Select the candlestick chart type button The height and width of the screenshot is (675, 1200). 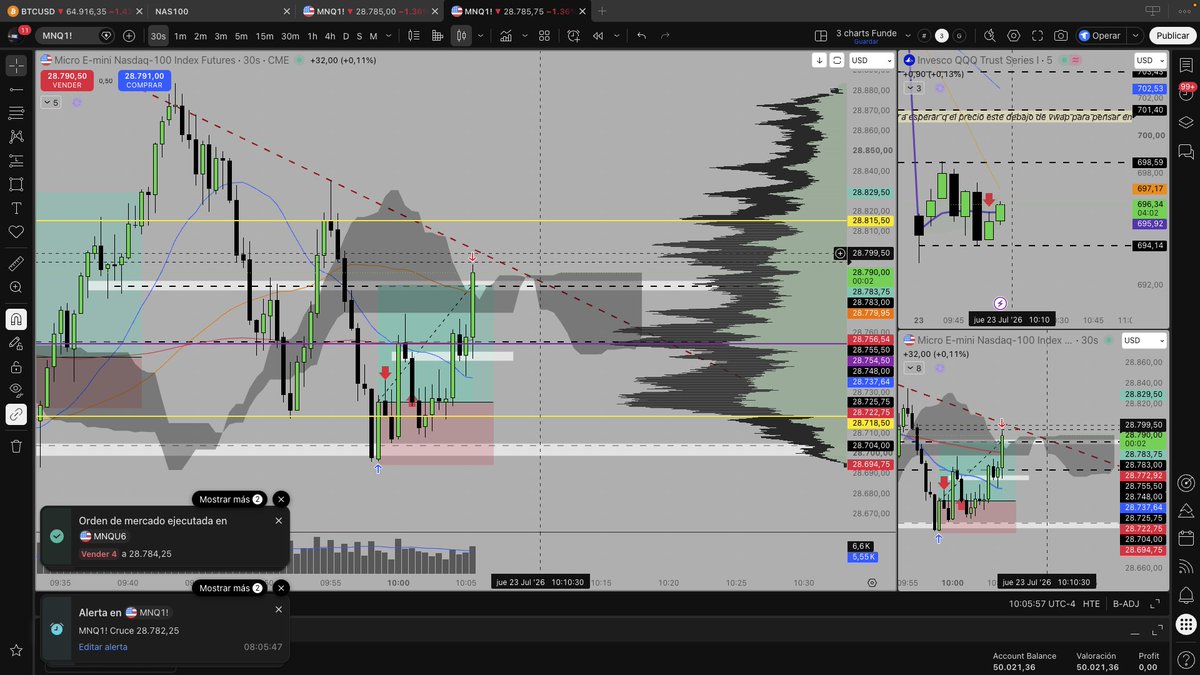click(x=460, y=35)
